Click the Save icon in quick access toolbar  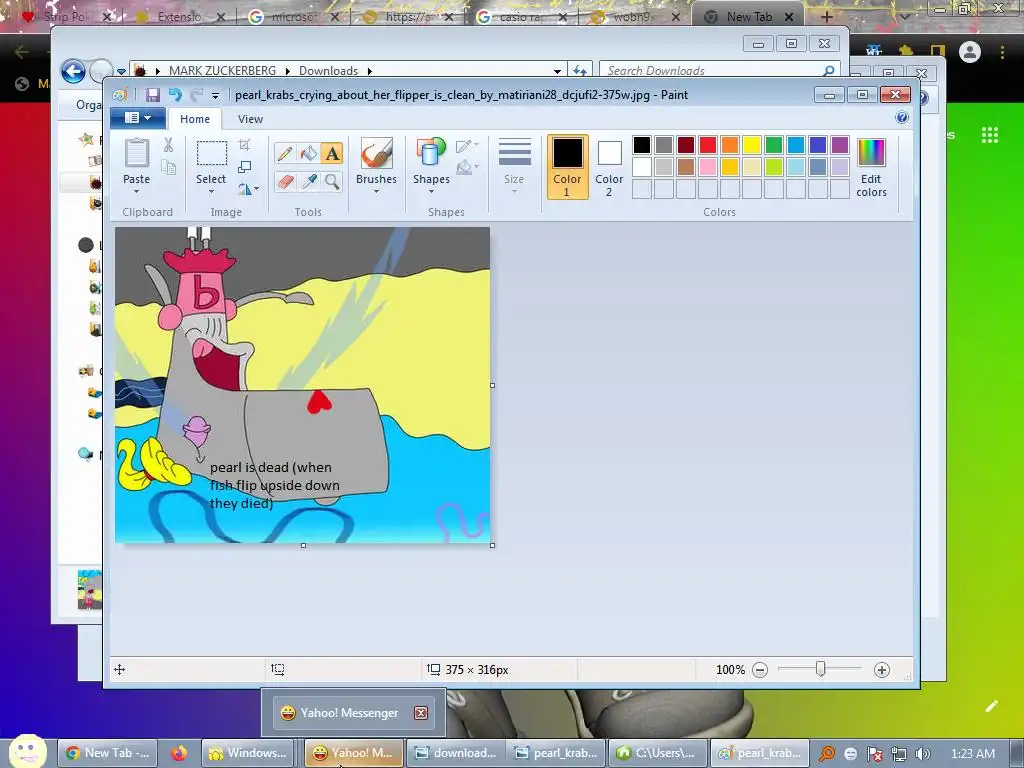pos(152,95)
